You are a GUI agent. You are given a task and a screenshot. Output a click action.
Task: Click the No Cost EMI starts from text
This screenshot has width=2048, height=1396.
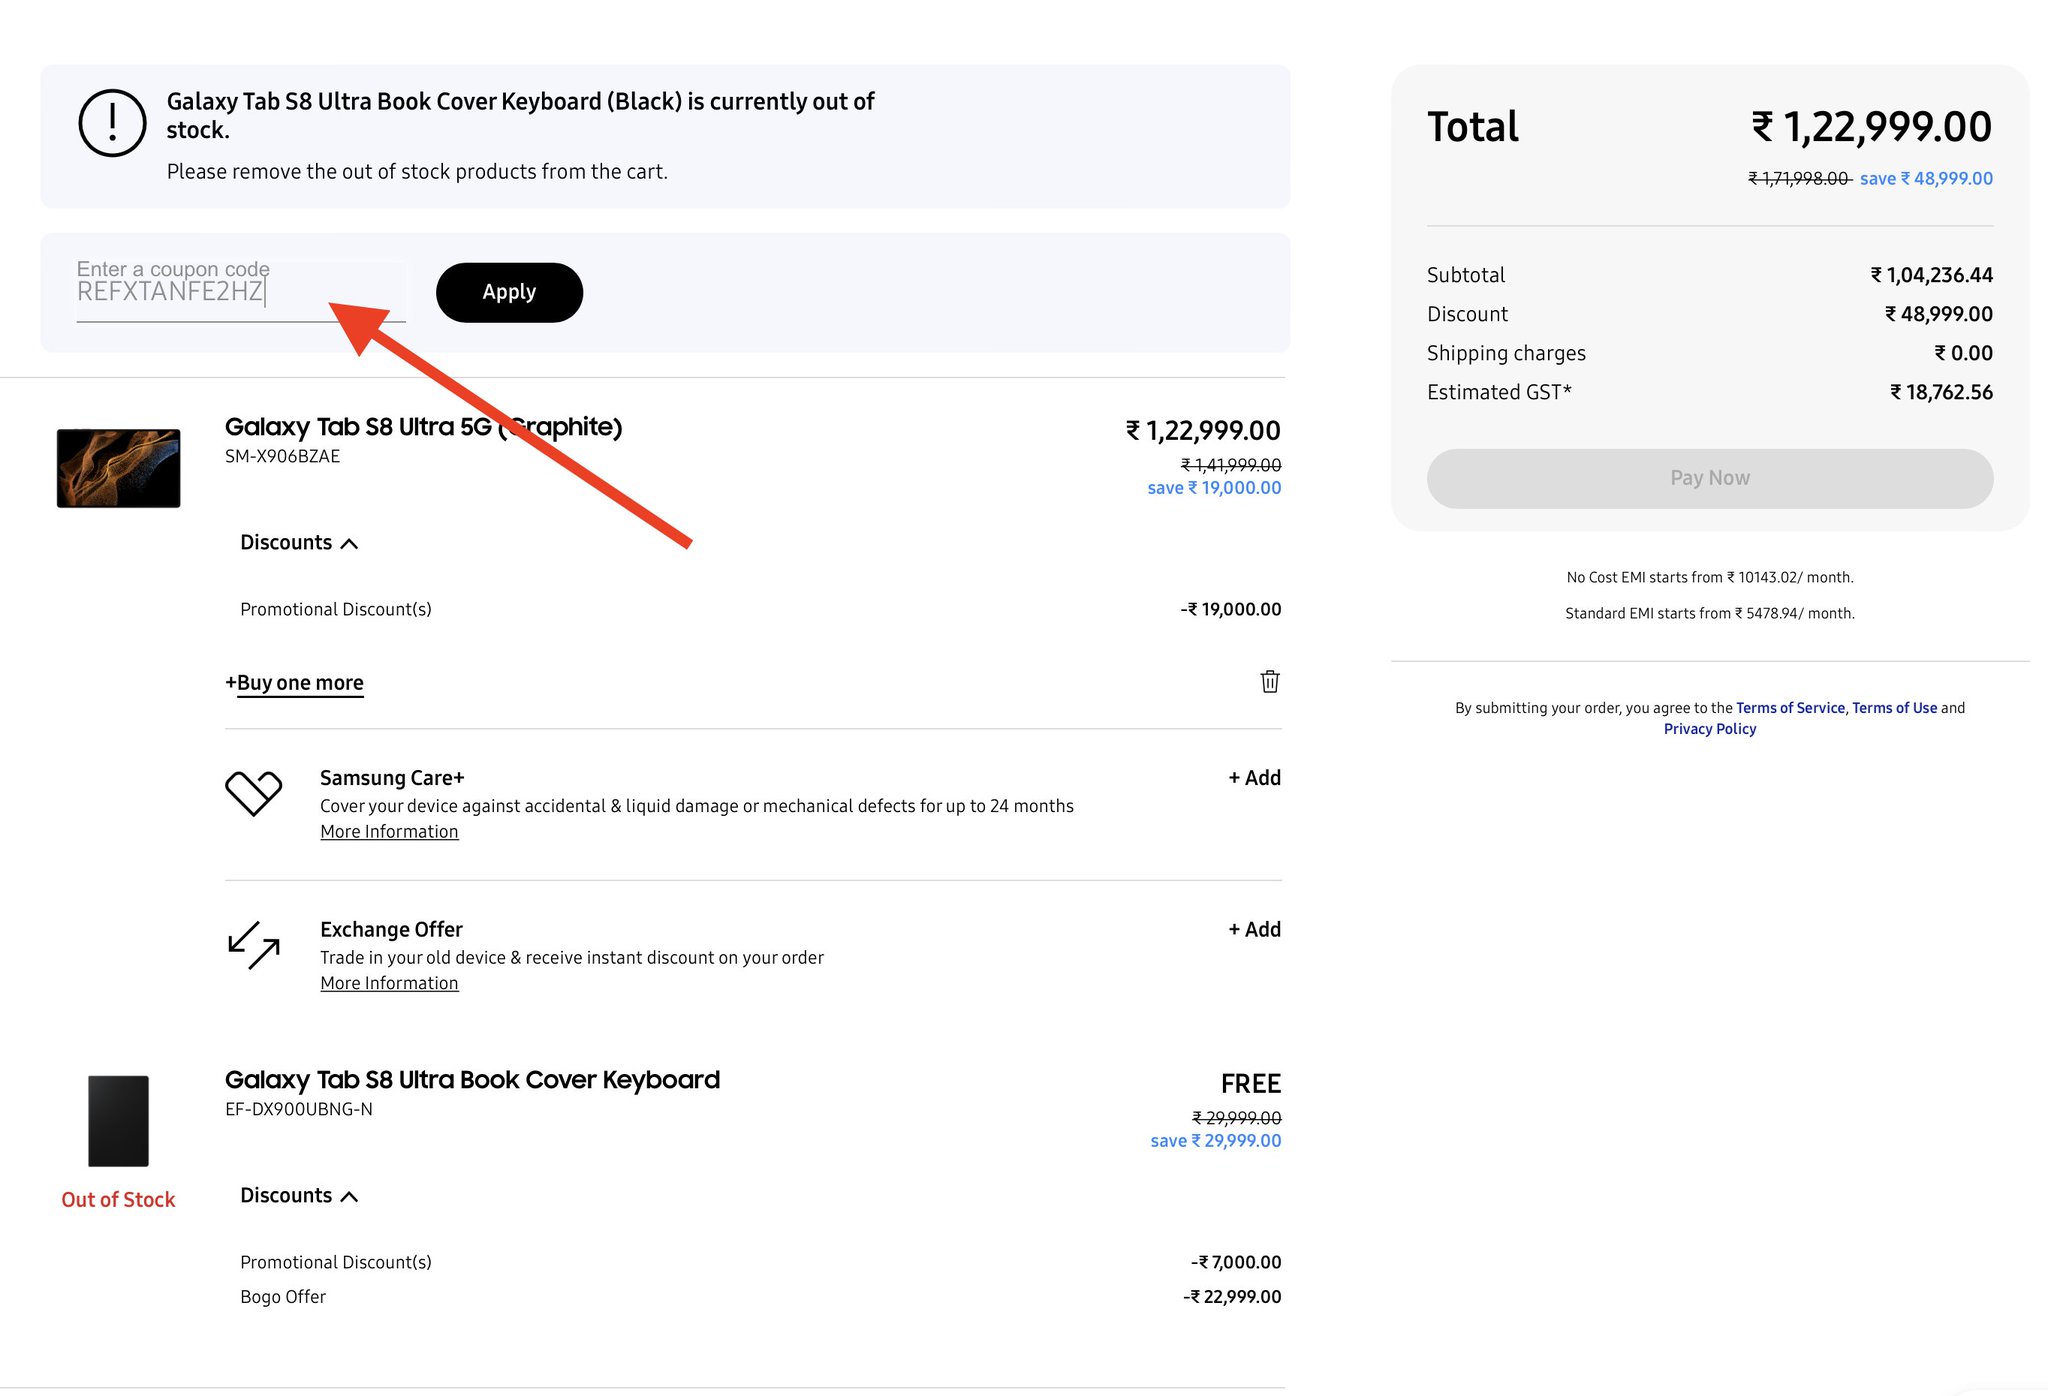[x=1710, y=577]
